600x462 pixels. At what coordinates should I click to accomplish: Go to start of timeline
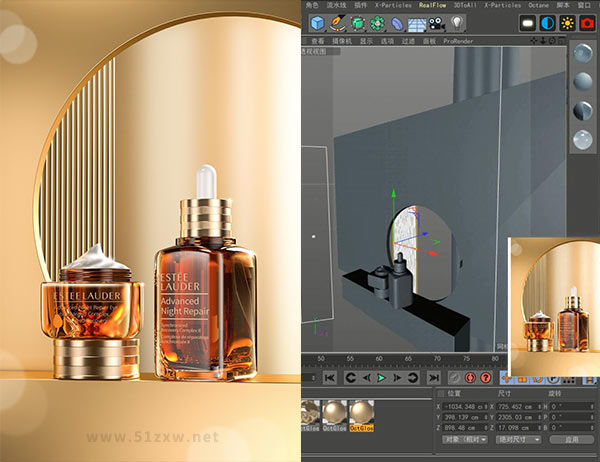tap(329, 378)
